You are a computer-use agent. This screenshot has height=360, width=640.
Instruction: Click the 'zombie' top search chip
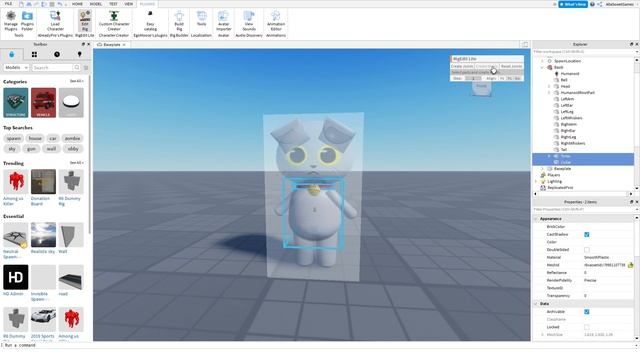point(73,138)
